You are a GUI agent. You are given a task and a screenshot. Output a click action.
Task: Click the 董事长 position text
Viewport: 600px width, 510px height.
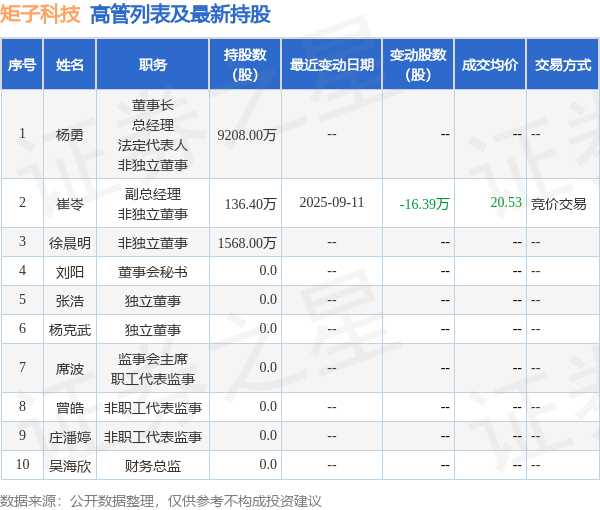[x=153, y=105]
